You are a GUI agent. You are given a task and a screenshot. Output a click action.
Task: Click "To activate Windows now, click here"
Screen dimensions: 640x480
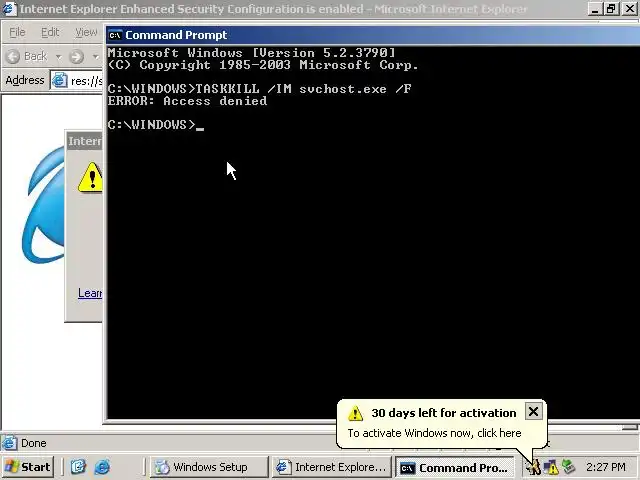point(434,433)
